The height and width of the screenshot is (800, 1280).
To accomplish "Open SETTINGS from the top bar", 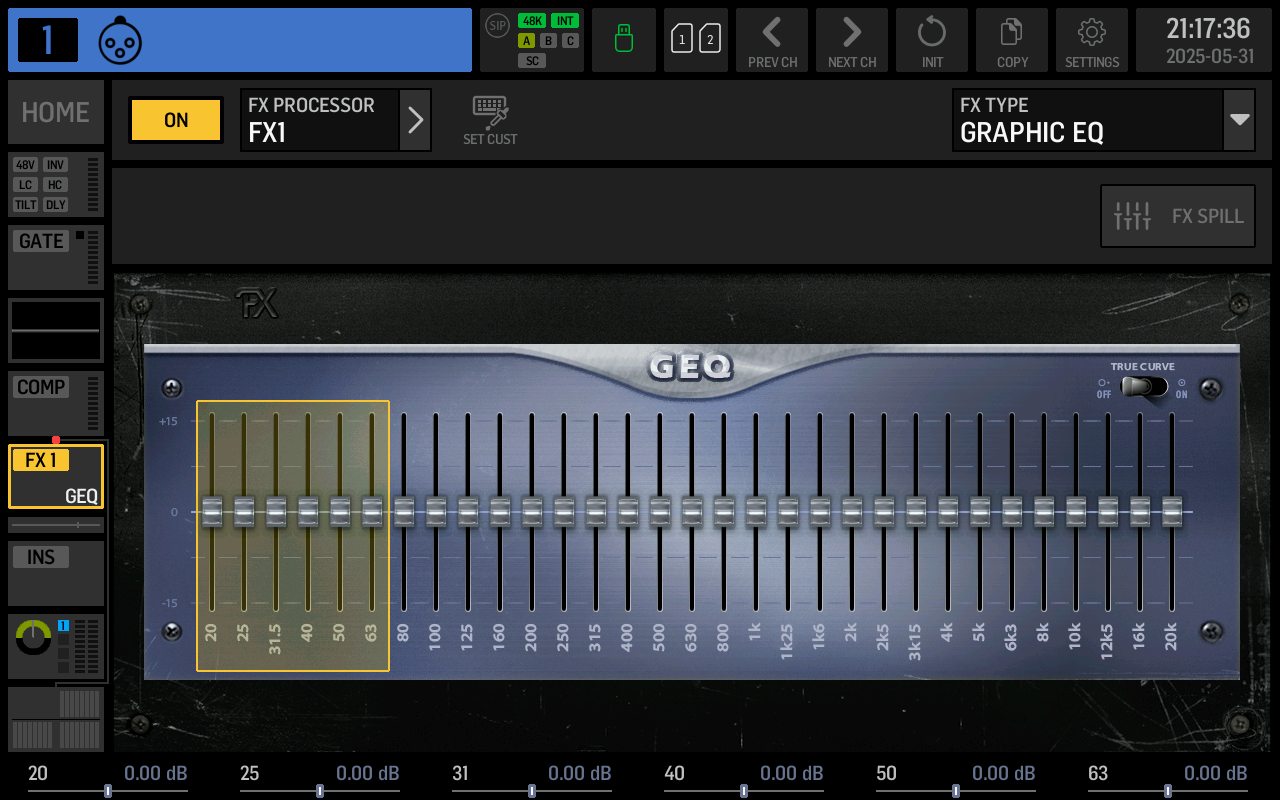I will point(1091,40).
